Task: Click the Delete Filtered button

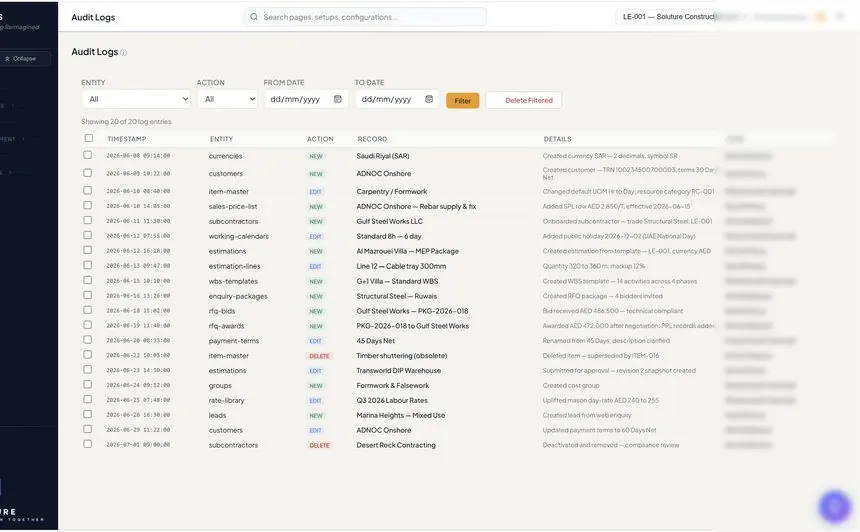Action: click(524, 100)
